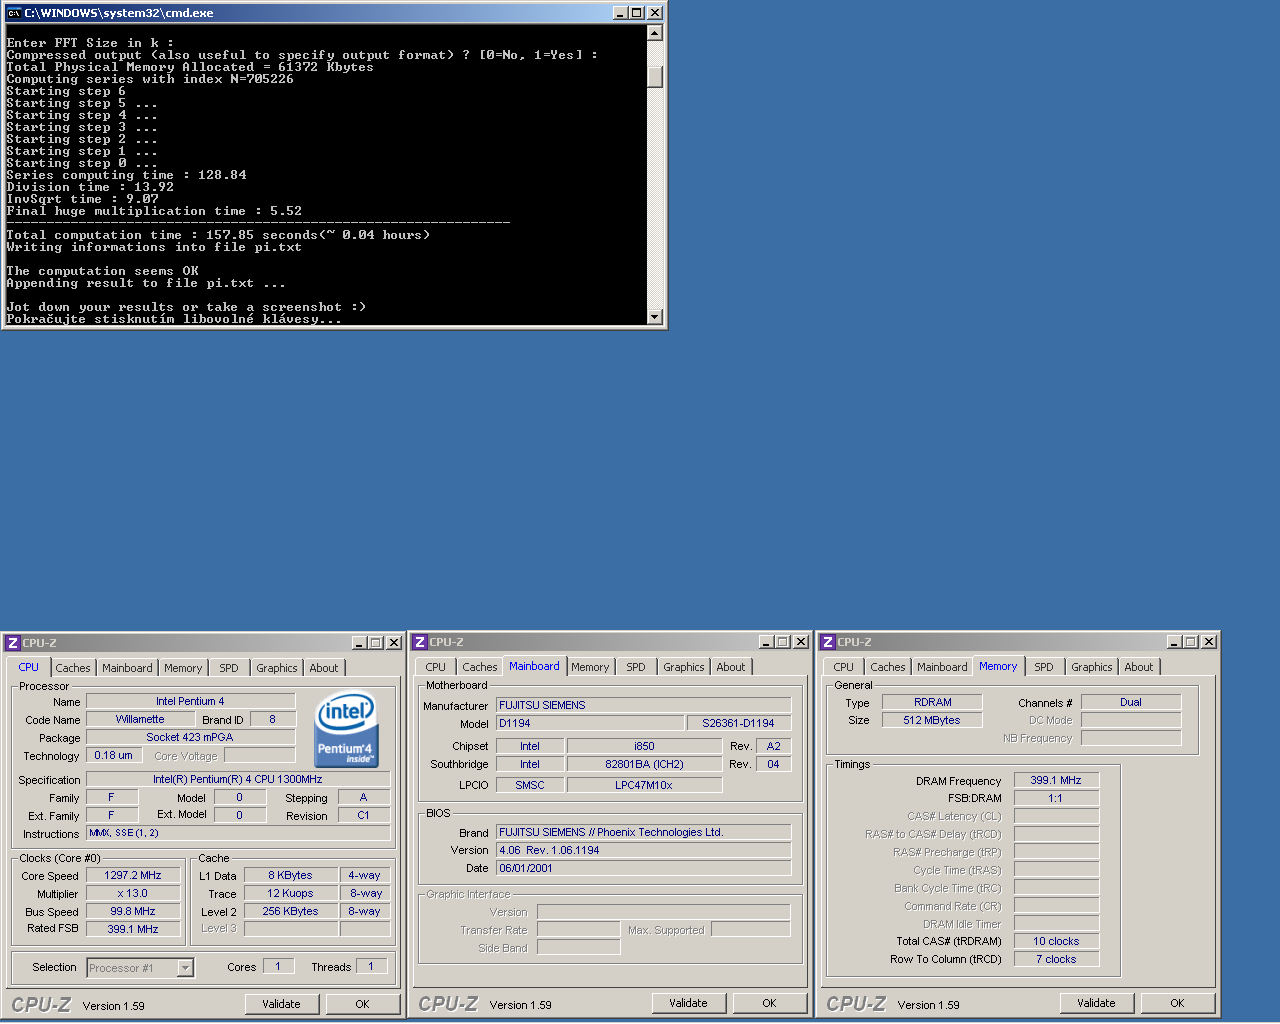Viewport: 1280px width, 1024px height.
Task: Open Graphics tab in the Mainboard CPU-Z window
Action: (684, 667)
